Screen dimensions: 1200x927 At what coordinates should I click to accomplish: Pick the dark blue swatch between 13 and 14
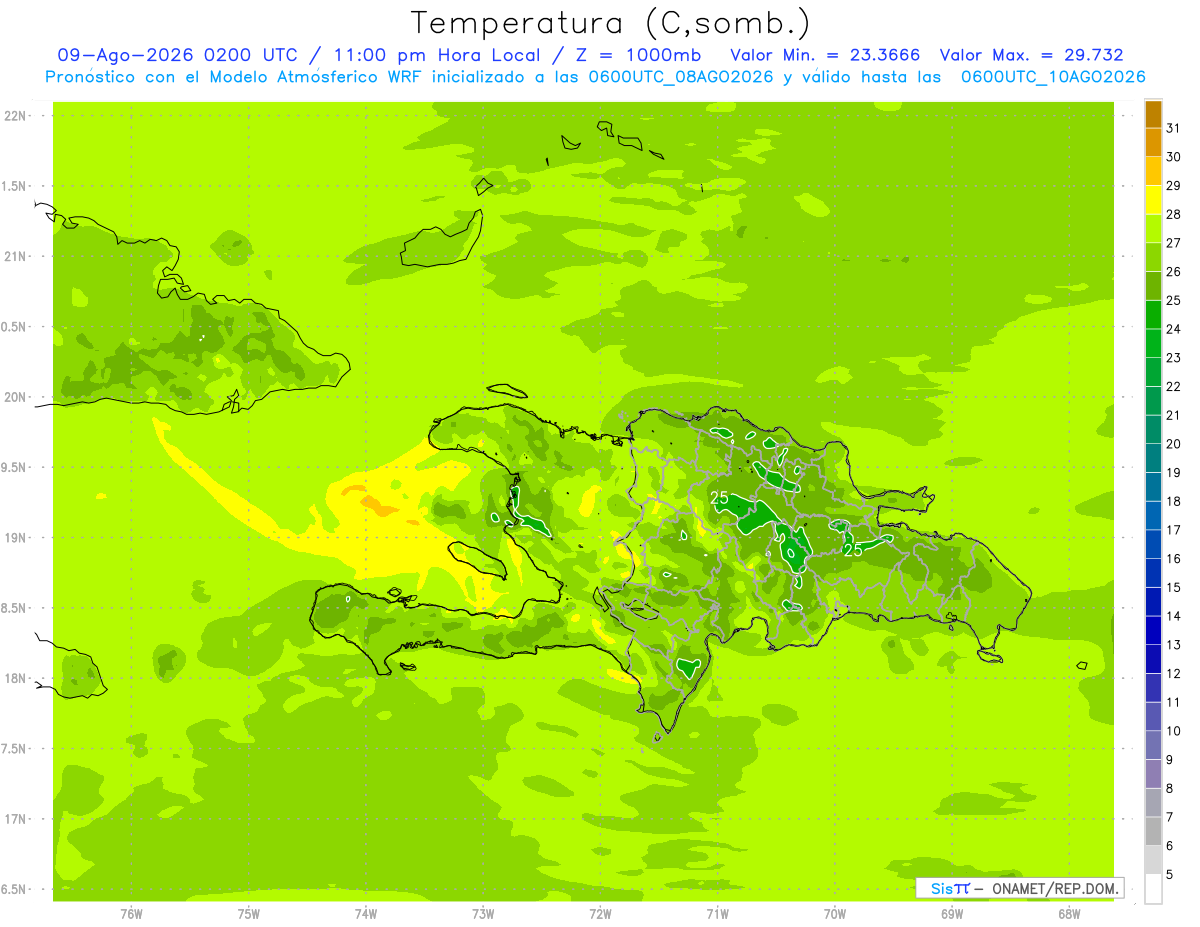pos(1153,630)
